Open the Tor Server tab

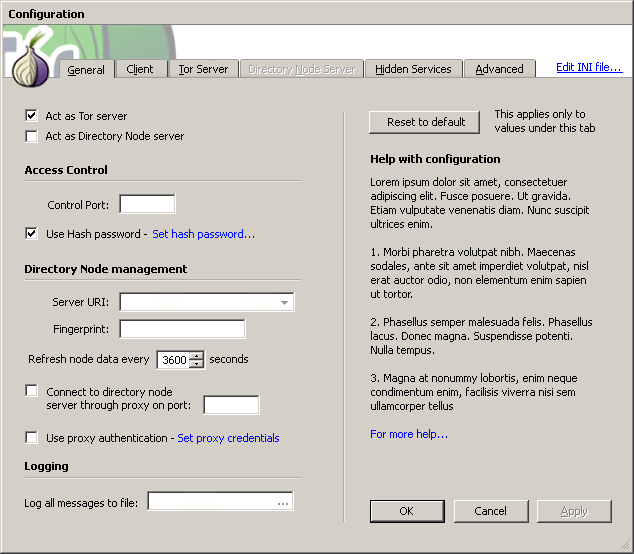coord(203,69)
